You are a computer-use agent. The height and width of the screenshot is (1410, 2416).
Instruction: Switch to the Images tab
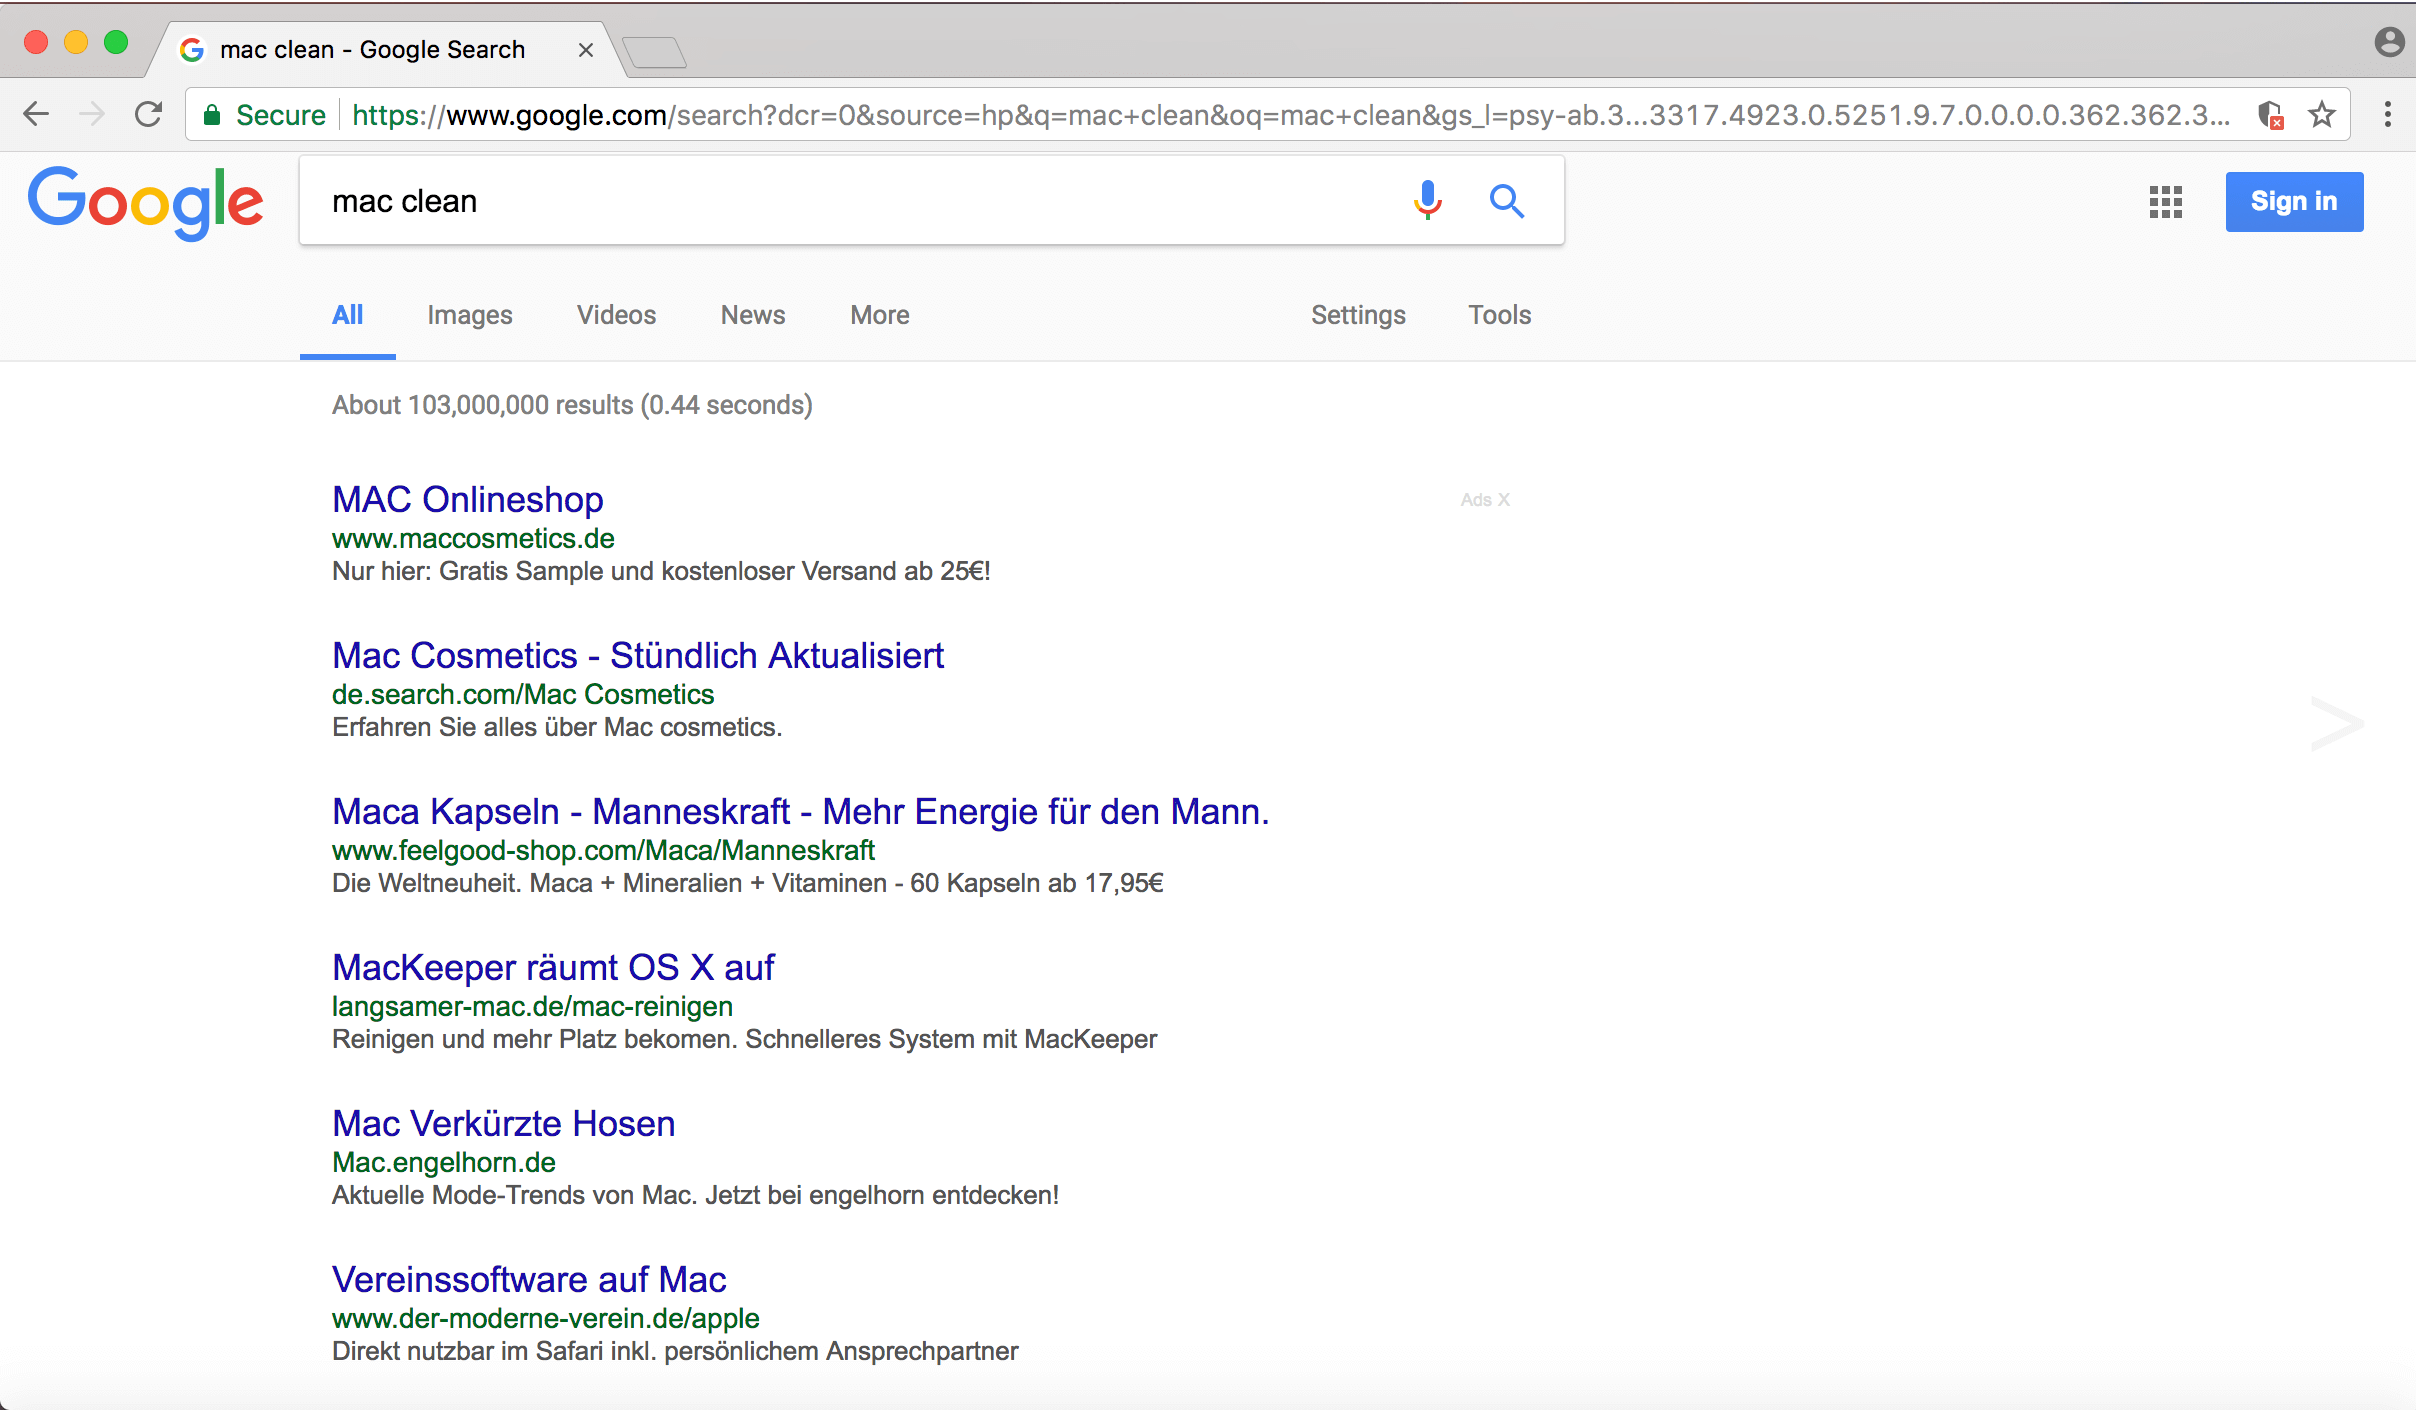tap(470, 315)
